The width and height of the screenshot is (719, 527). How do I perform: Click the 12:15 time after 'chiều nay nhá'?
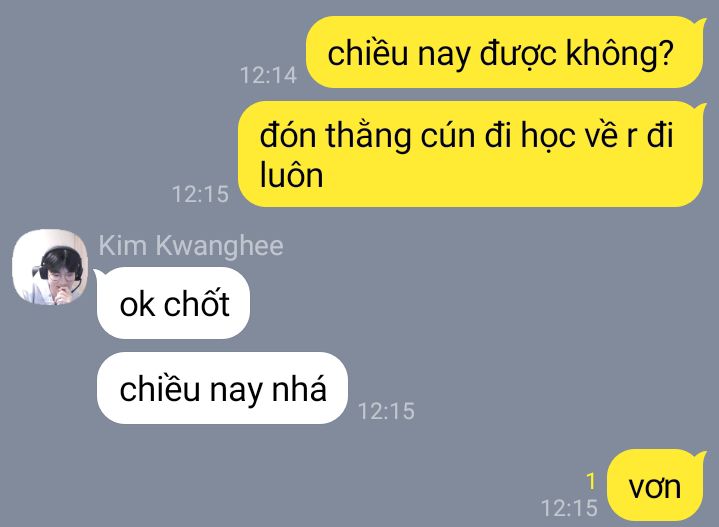[x=386, y=411]
